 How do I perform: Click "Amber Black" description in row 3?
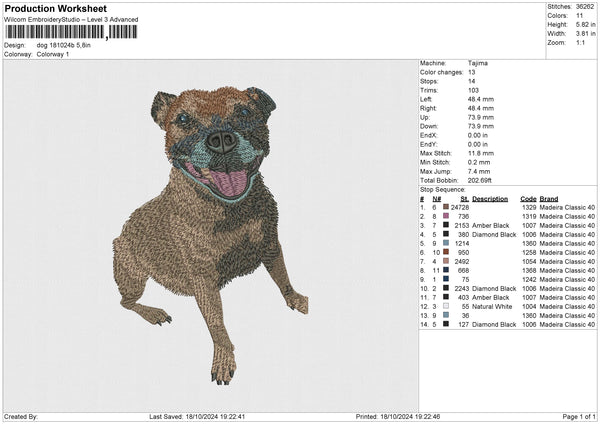tap(491, 225)
